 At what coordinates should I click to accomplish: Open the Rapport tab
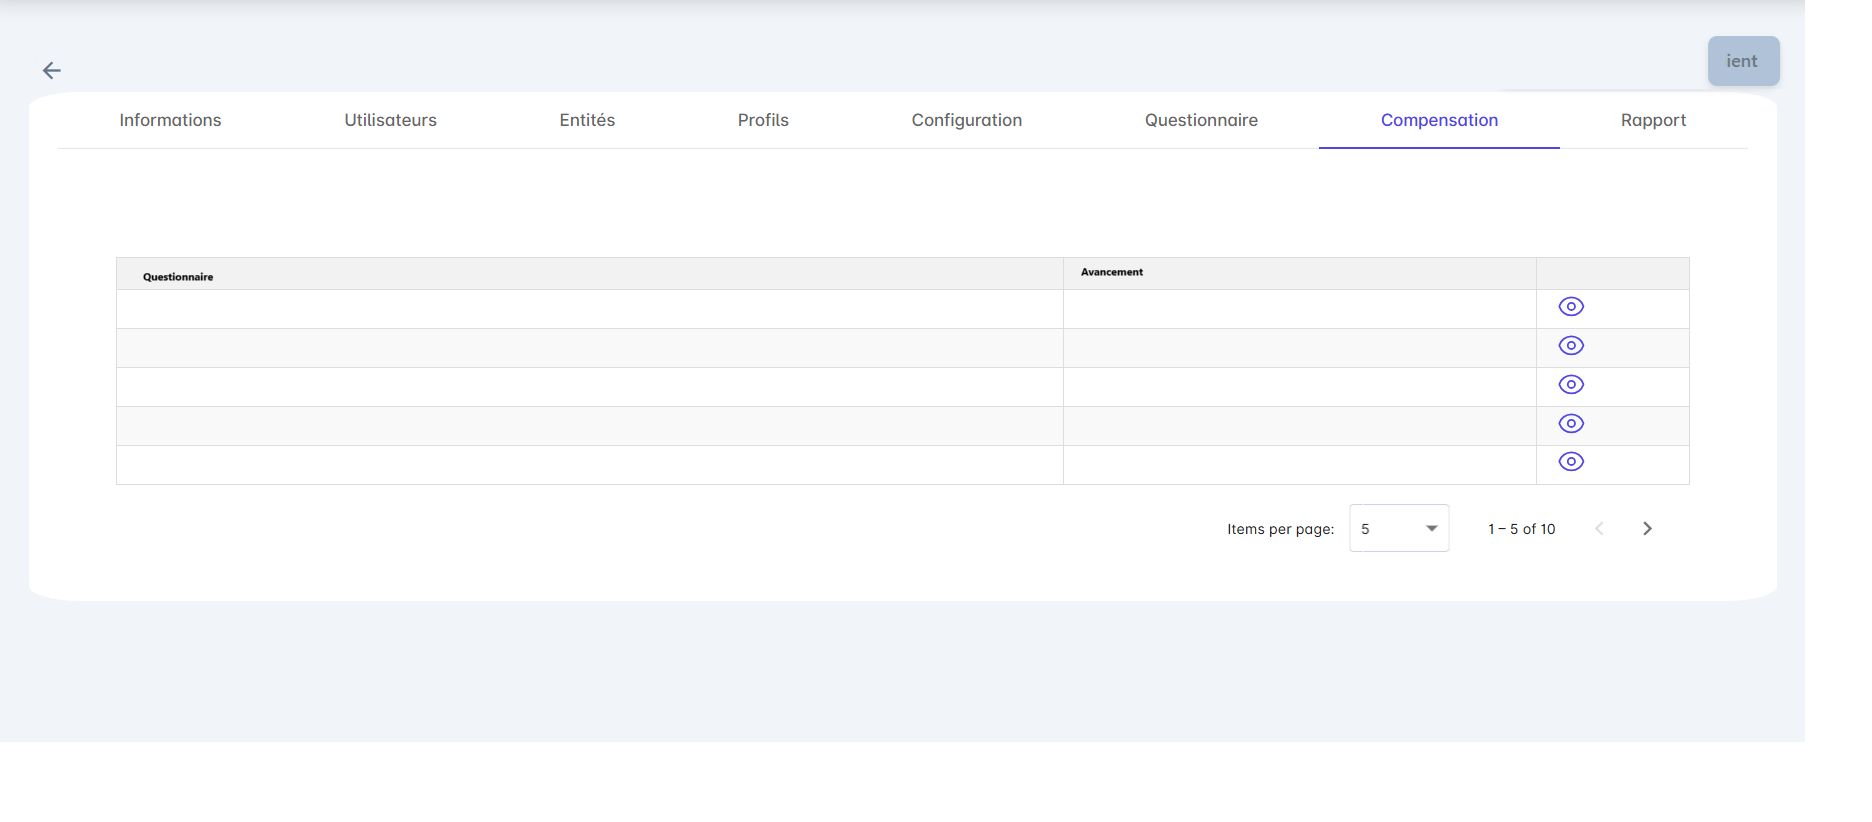tap(1653, 120)
